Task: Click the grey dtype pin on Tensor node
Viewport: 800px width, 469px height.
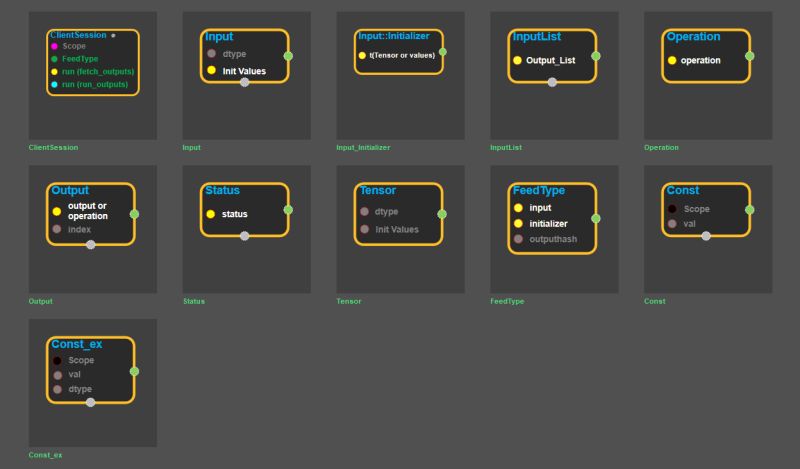Action: pyautogui.click(x=364, y=211)
